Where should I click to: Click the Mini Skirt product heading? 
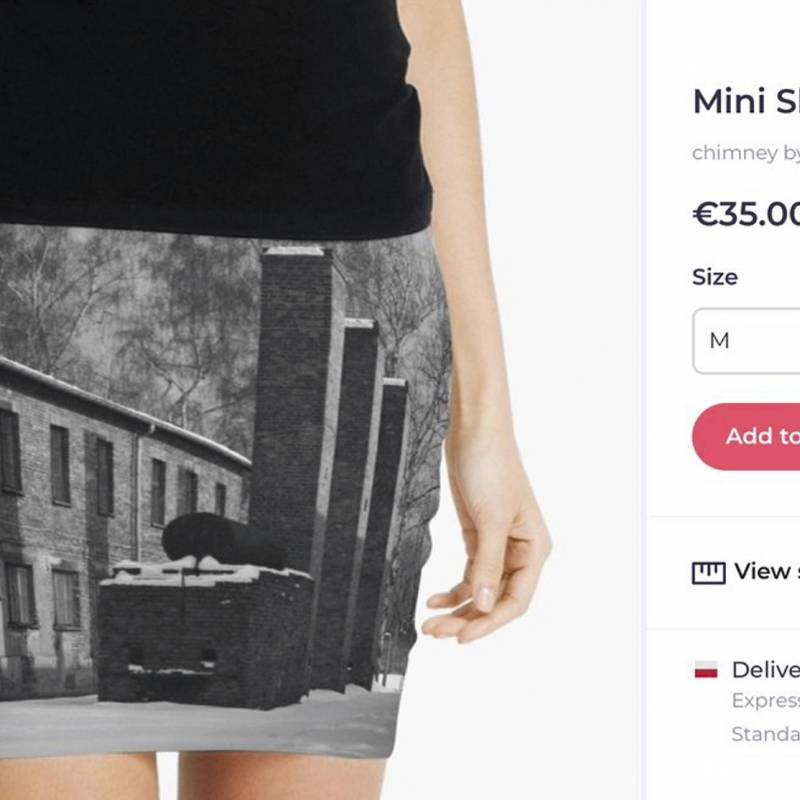pyautogui.click(x=746, y=101)
